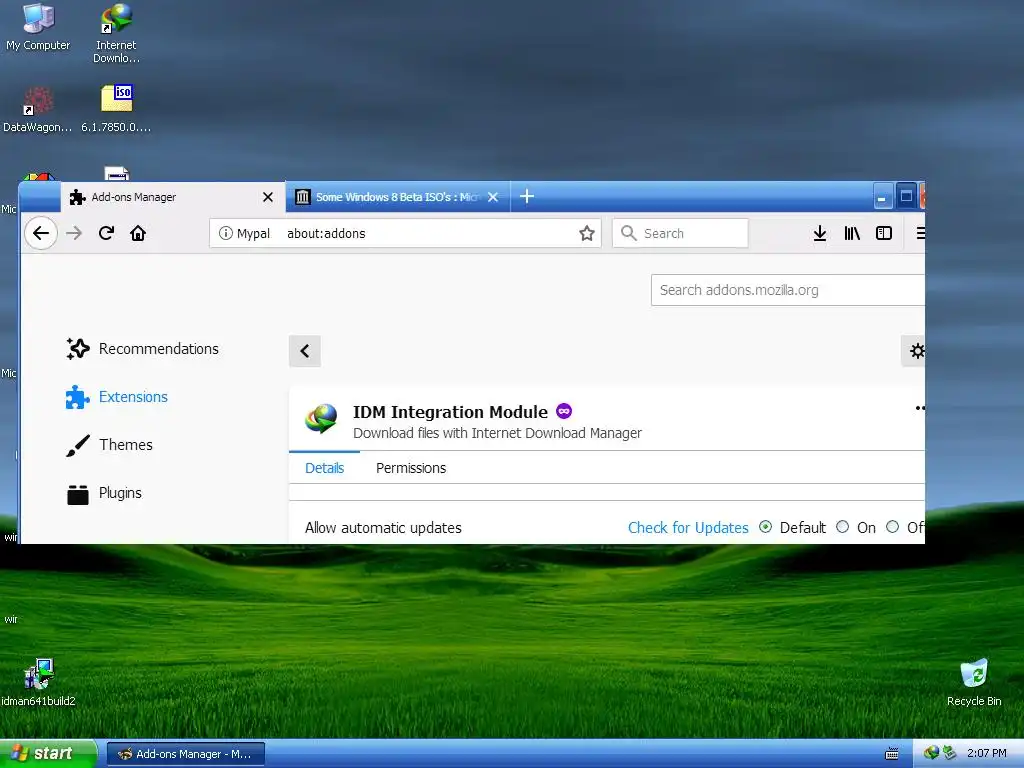
Task: Click Add-ons Manager taskbar button
Action: [185, 754]
